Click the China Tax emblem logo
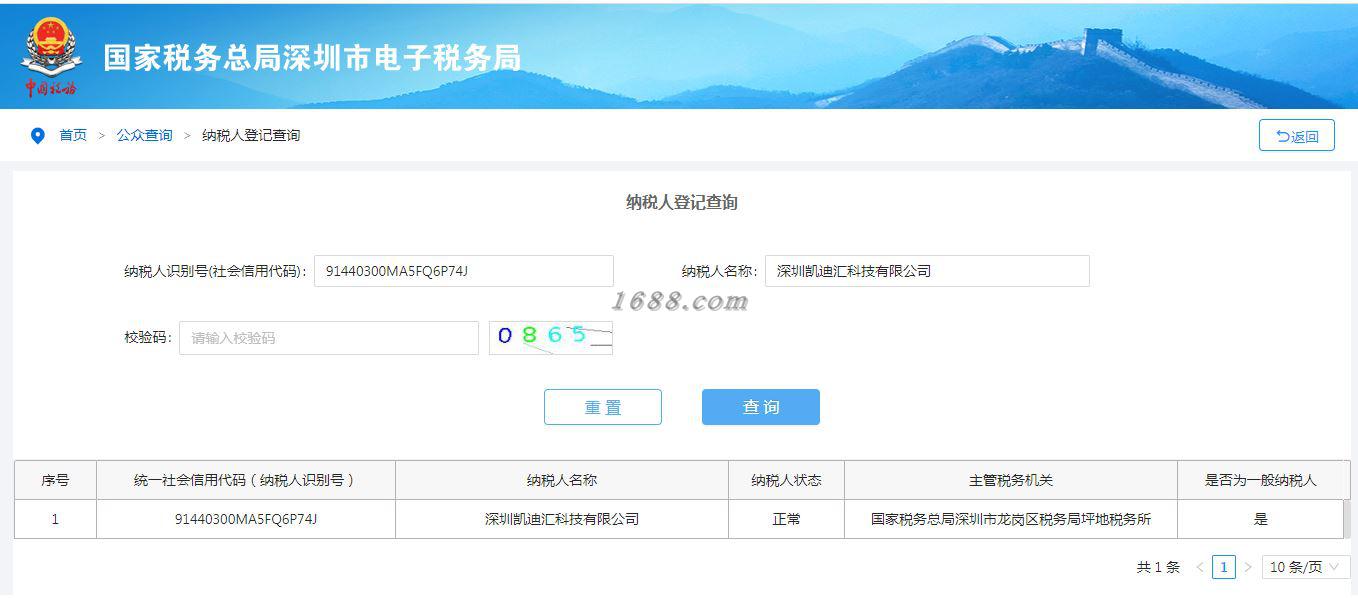Image resolution: width=1358 pixels, height=598 pixels. (51, 57)
